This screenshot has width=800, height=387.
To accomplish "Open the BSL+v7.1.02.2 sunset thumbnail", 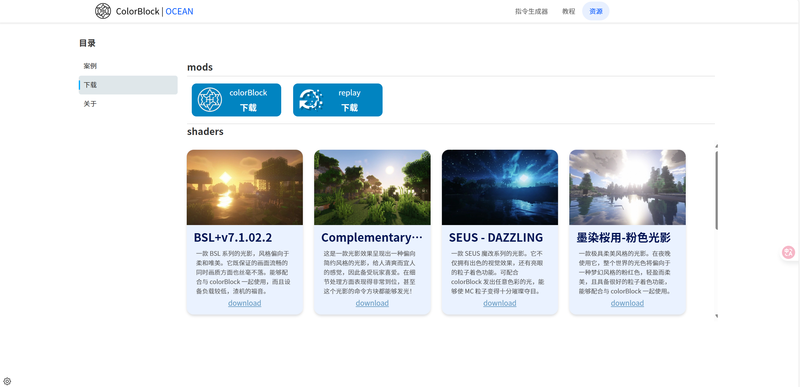I will click(x=245, y=187).
